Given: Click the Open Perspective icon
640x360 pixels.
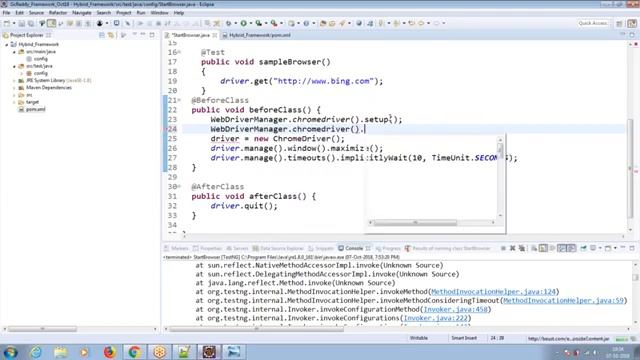Looking at the screenshot, I should coord(619,24).
